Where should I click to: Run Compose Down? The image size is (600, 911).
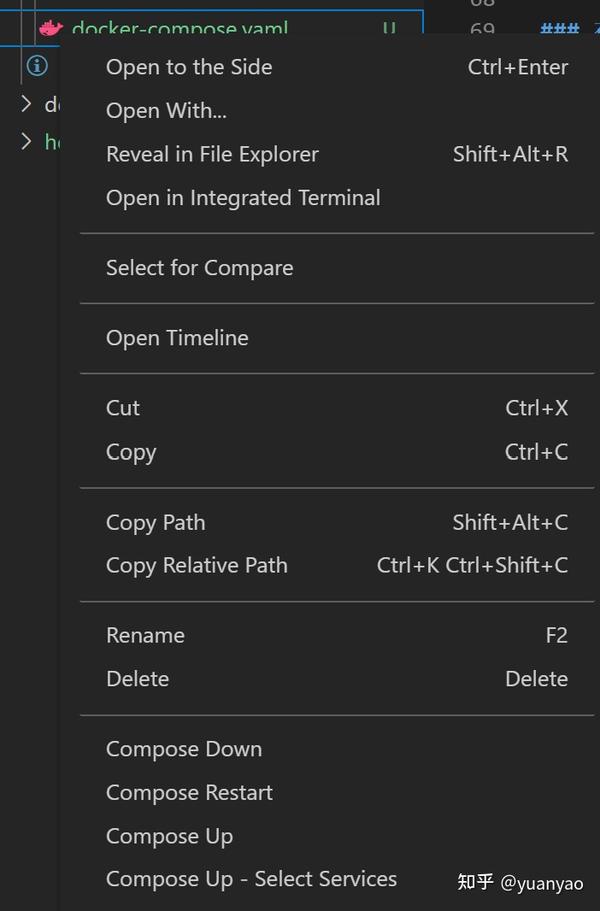pyautogui.click(x=184, y=749)
